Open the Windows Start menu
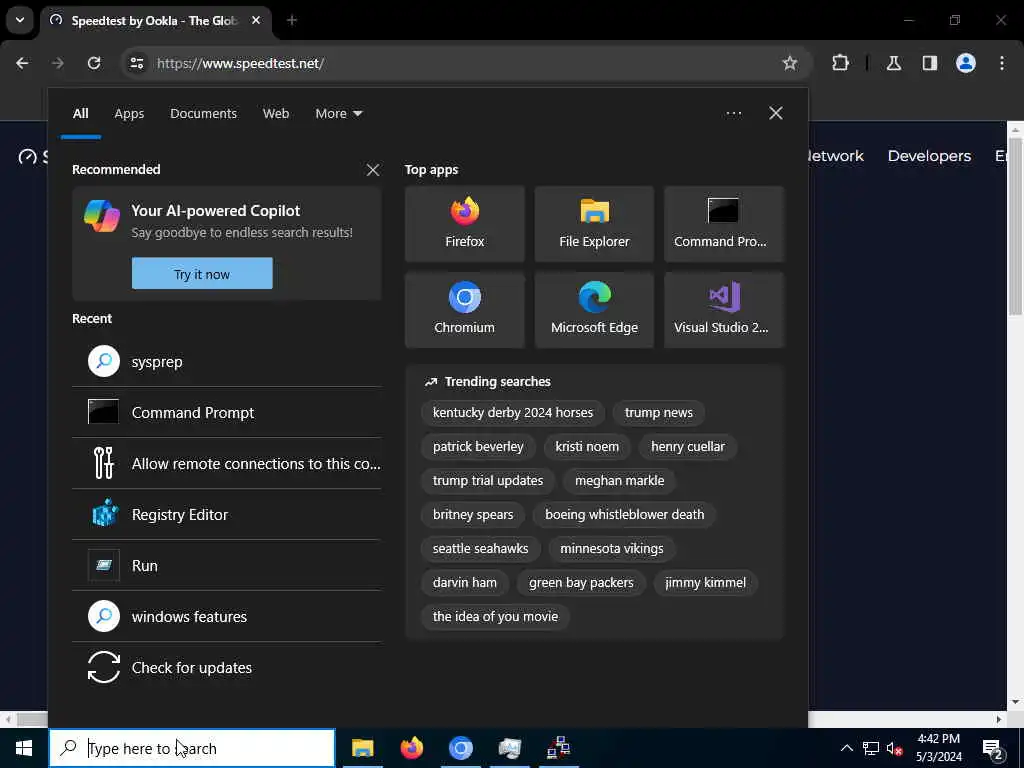This screenshot has height=768, width=1024. pyautogui.click(x=24, y=748)
